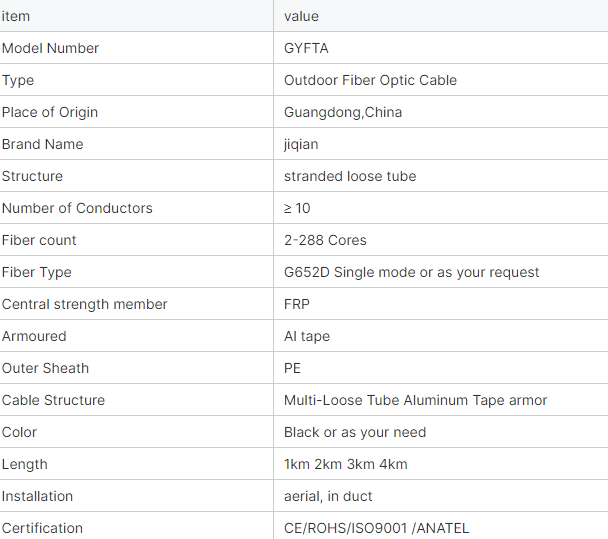Click the '1km 2km 3km 4km' length value
This screenshot has width=608, height=539.
pyautogui.click(x=345, y=464)
